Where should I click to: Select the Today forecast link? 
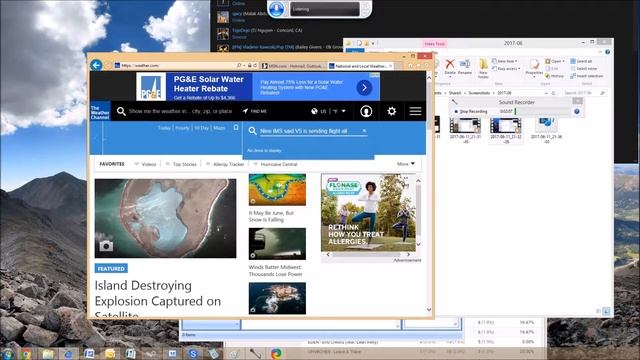tap(164, 128)
